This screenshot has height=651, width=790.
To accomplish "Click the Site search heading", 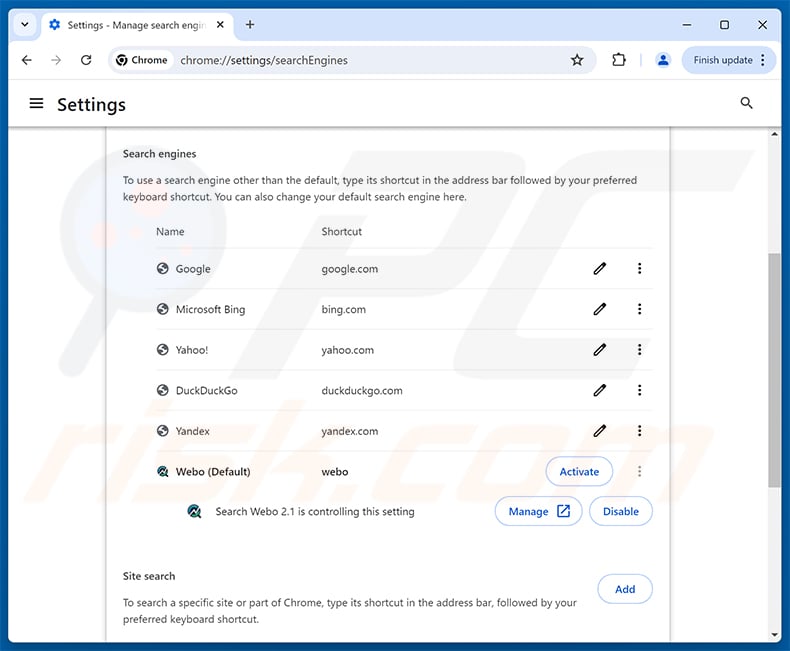I will [x=149, y=576].
